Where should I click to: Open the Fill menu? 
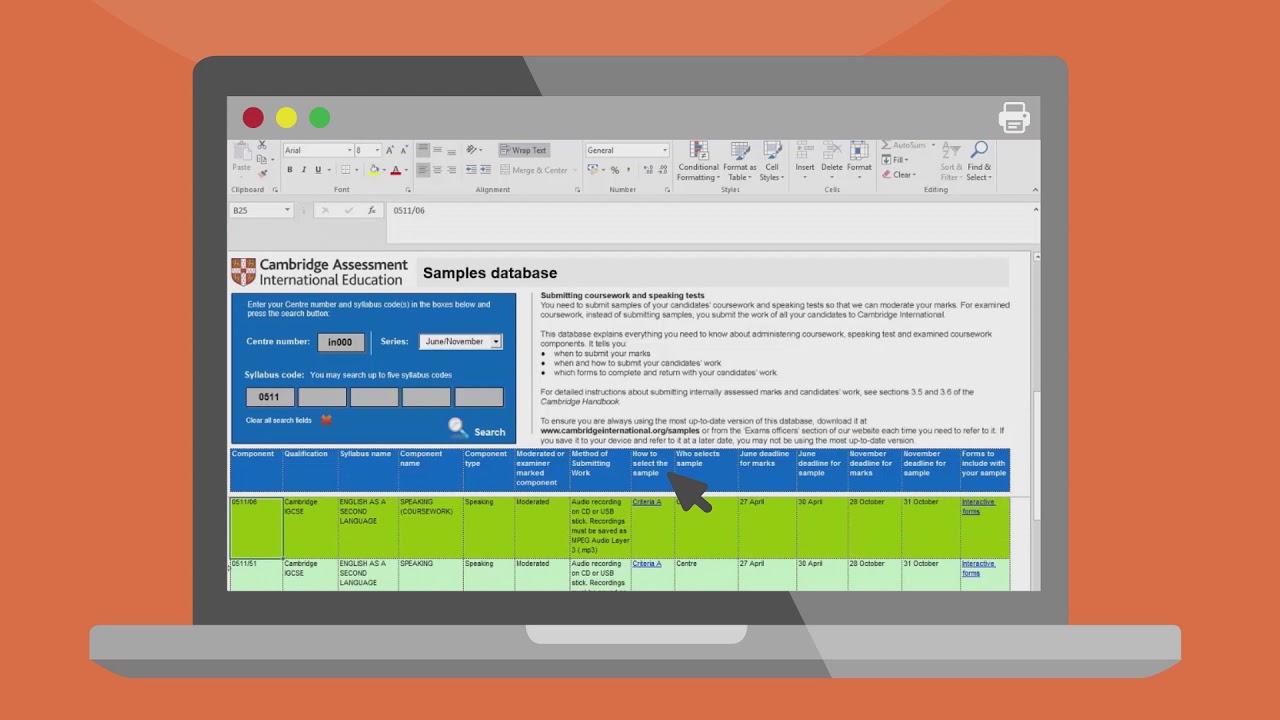pyautogui.click(x=895, y=160)
